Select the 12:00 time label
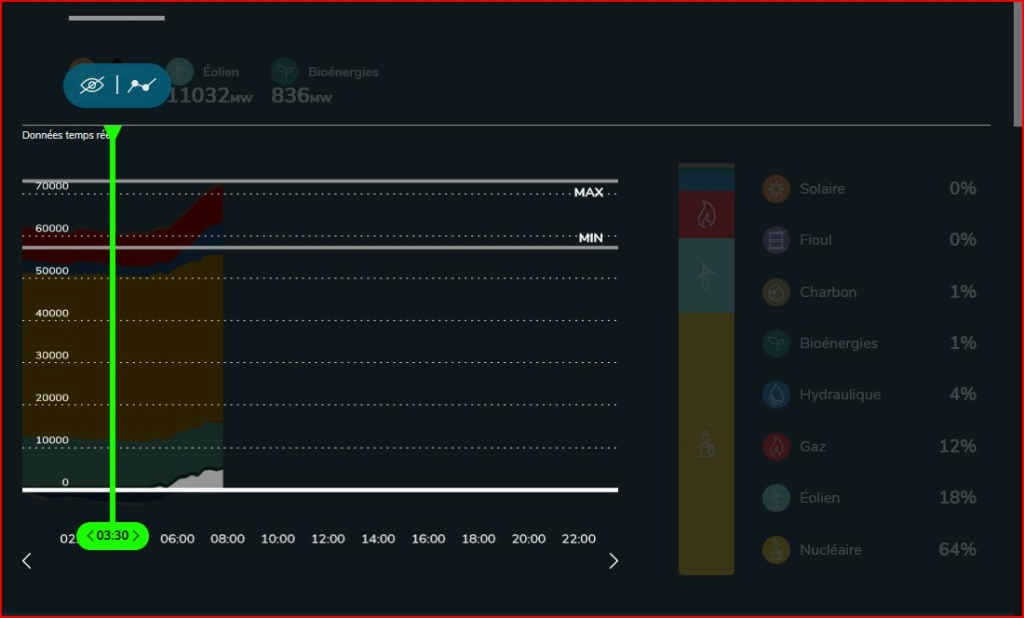 coord(328,539)
